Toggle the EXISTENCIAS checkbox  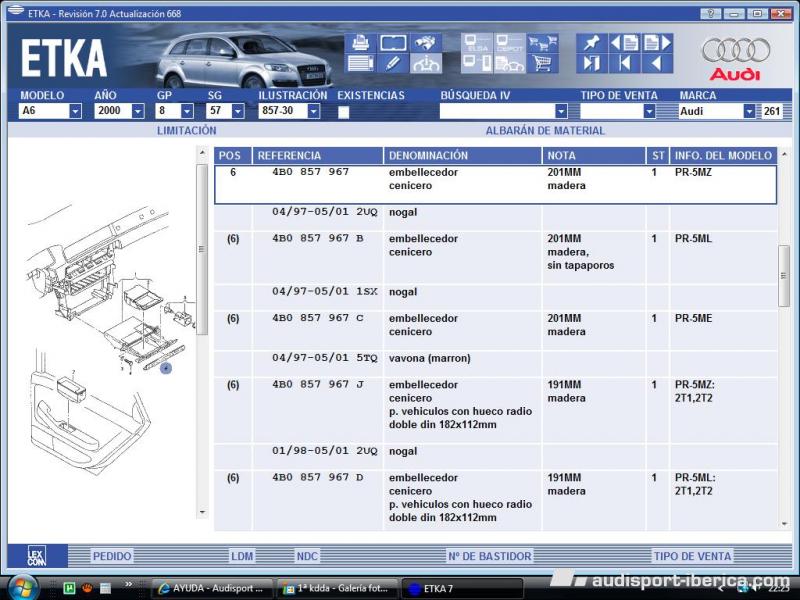tap(344, 112)
